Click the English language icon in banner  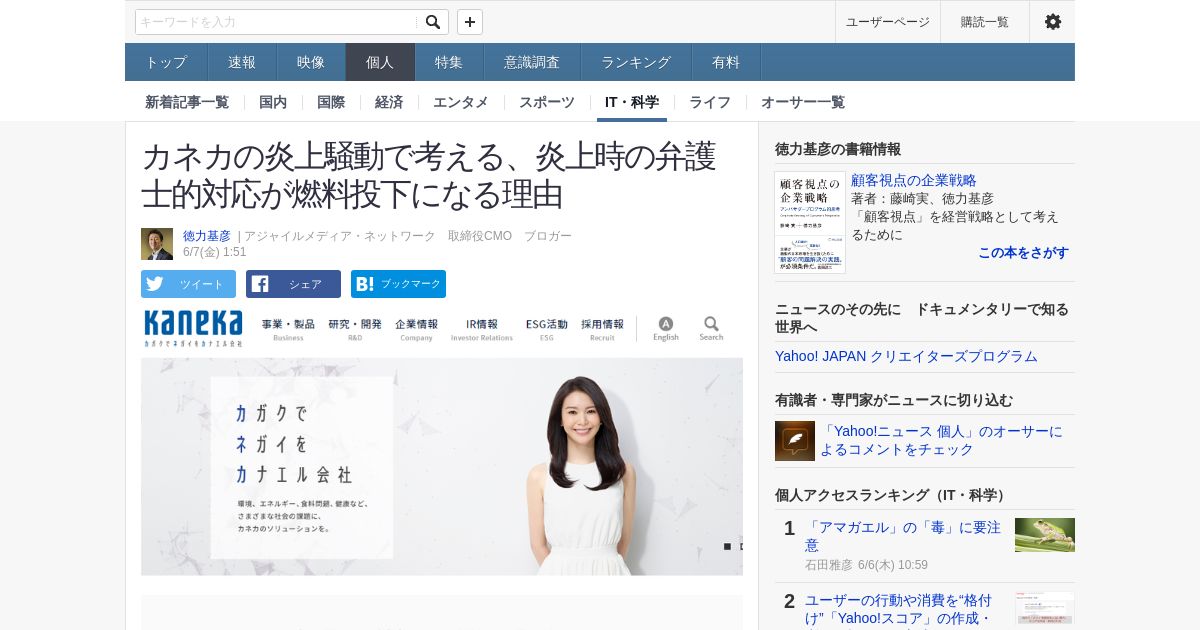click(666, 328)
